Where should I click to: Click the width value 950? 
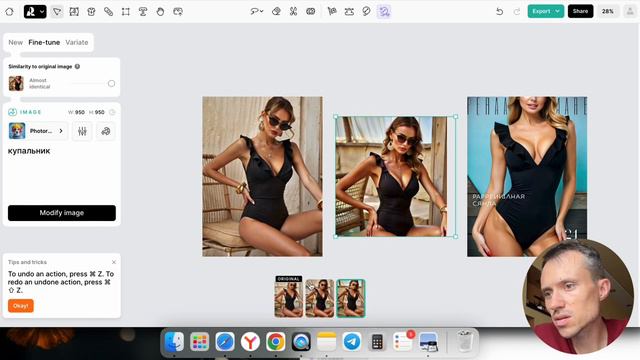80,112
